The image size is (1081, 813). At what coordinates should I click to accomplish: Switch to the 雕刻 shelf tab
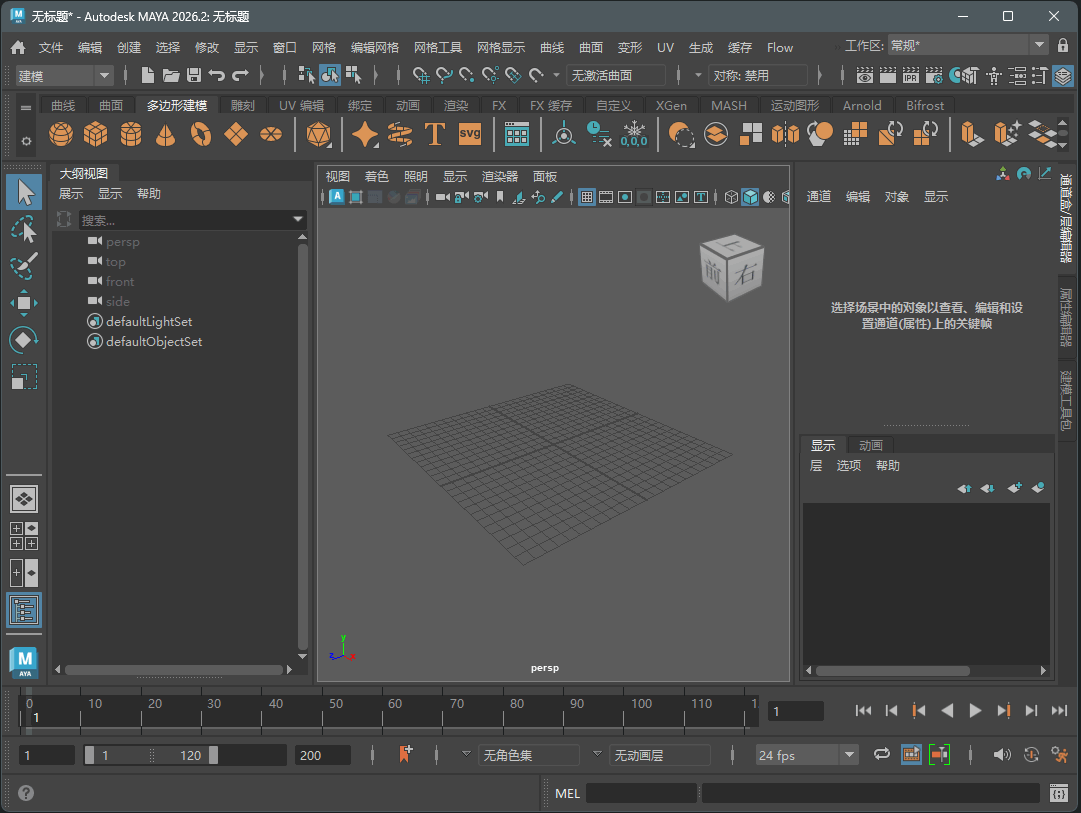[242, 106]
